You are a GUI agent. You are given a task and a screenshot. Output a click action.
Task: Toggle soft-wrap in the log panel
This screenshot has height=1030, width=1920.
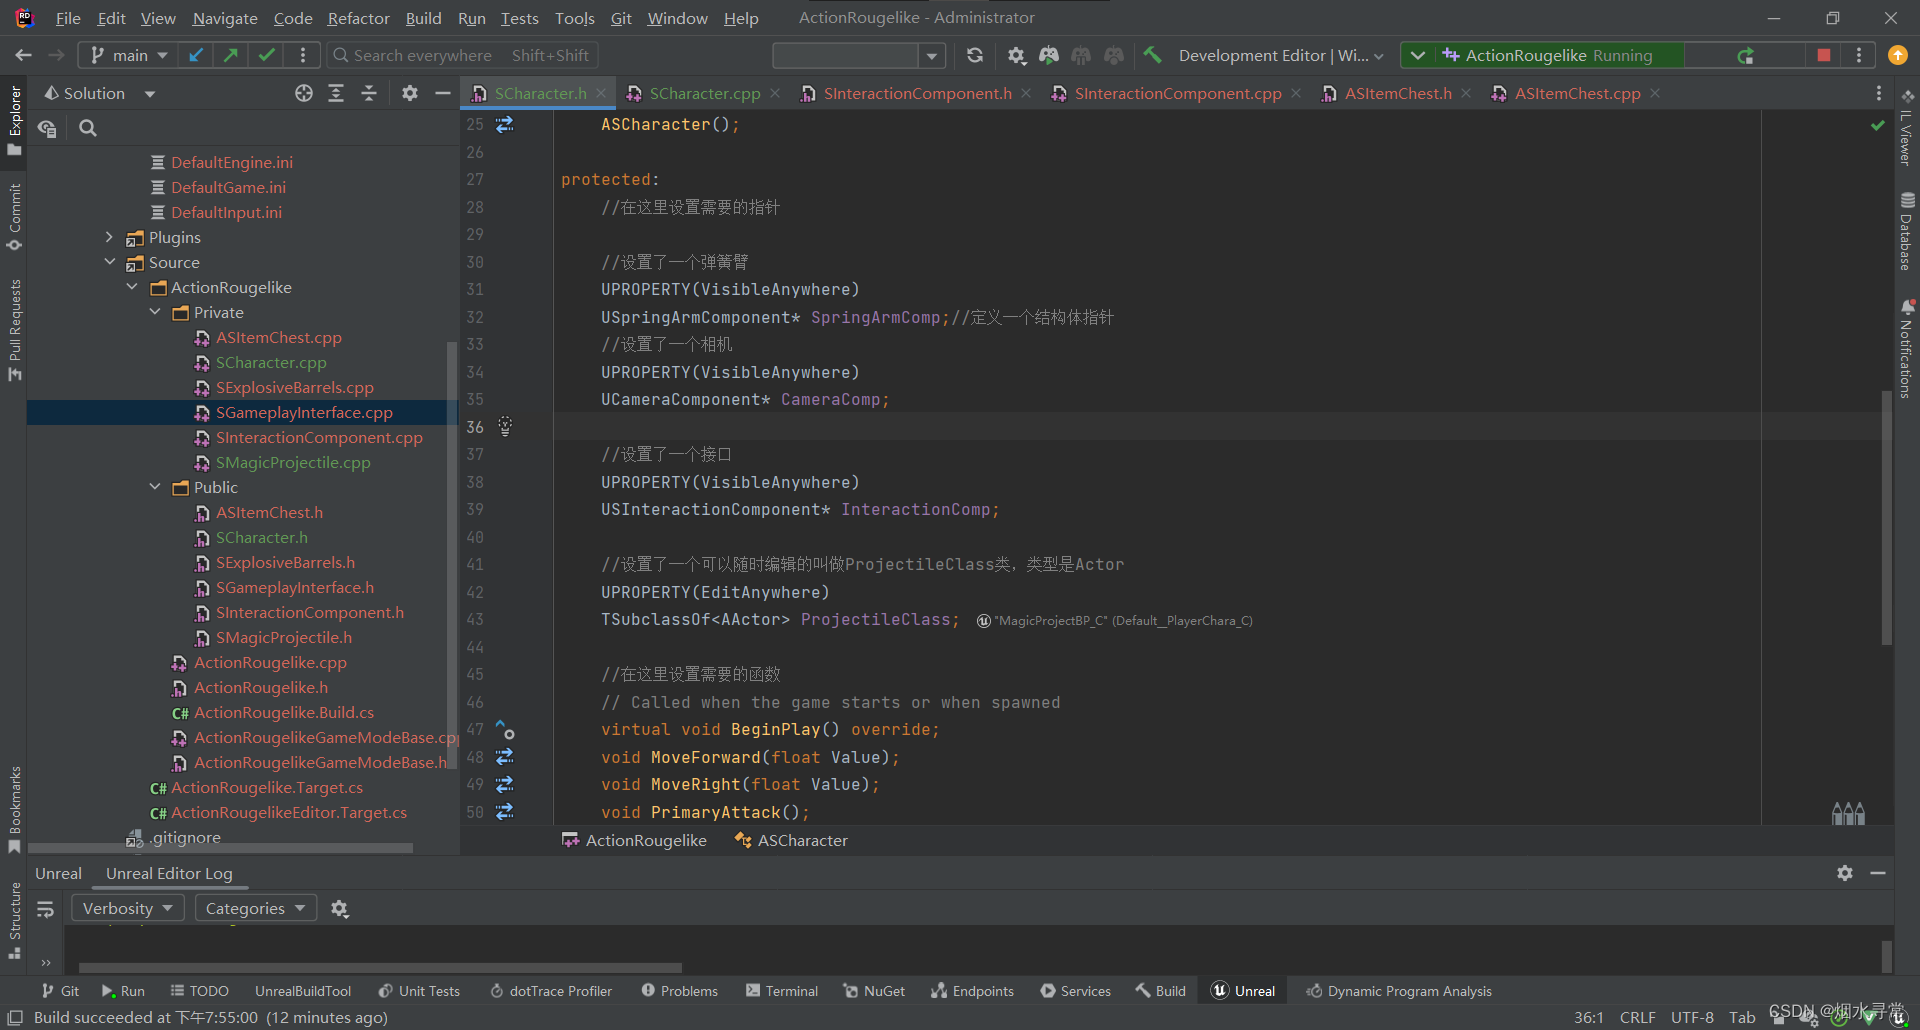pyautogui.click(x=45, y=908)
